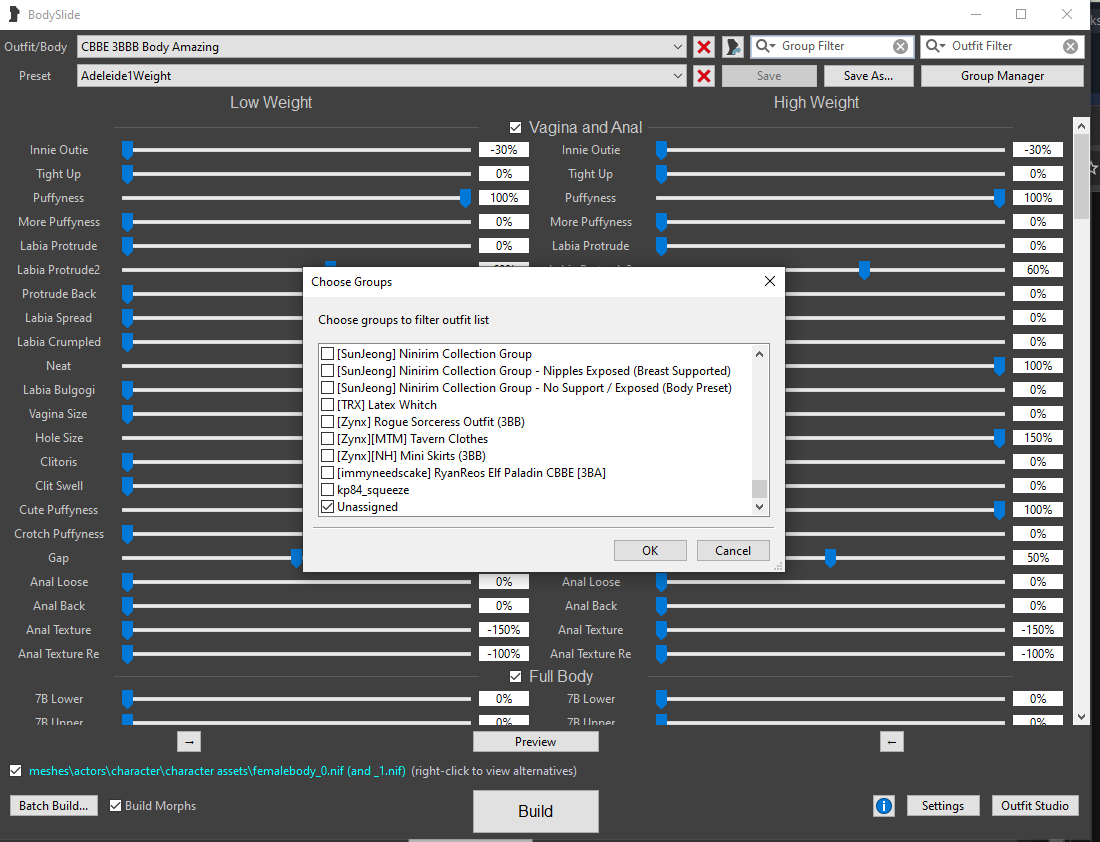Viewport: 1100px width, 842px height.
Task: Click low weight Anal Texture slider handle
Action: [127, 630]
